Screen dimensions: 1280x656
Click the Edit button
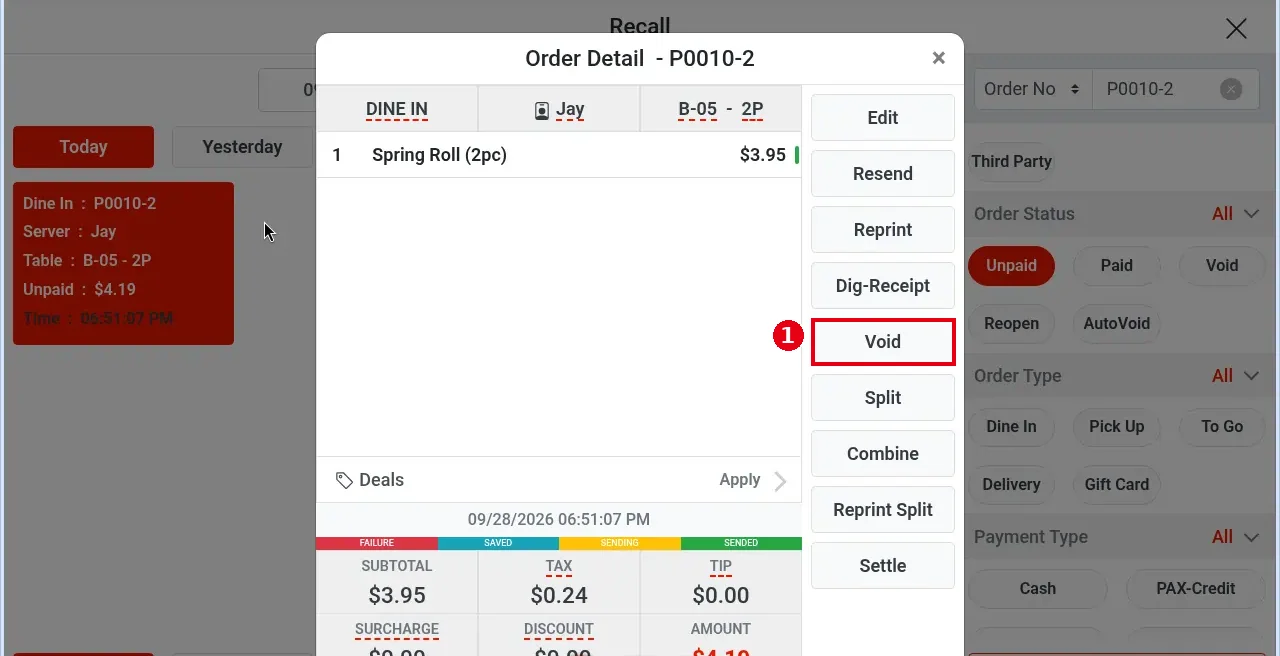point(883,117)
